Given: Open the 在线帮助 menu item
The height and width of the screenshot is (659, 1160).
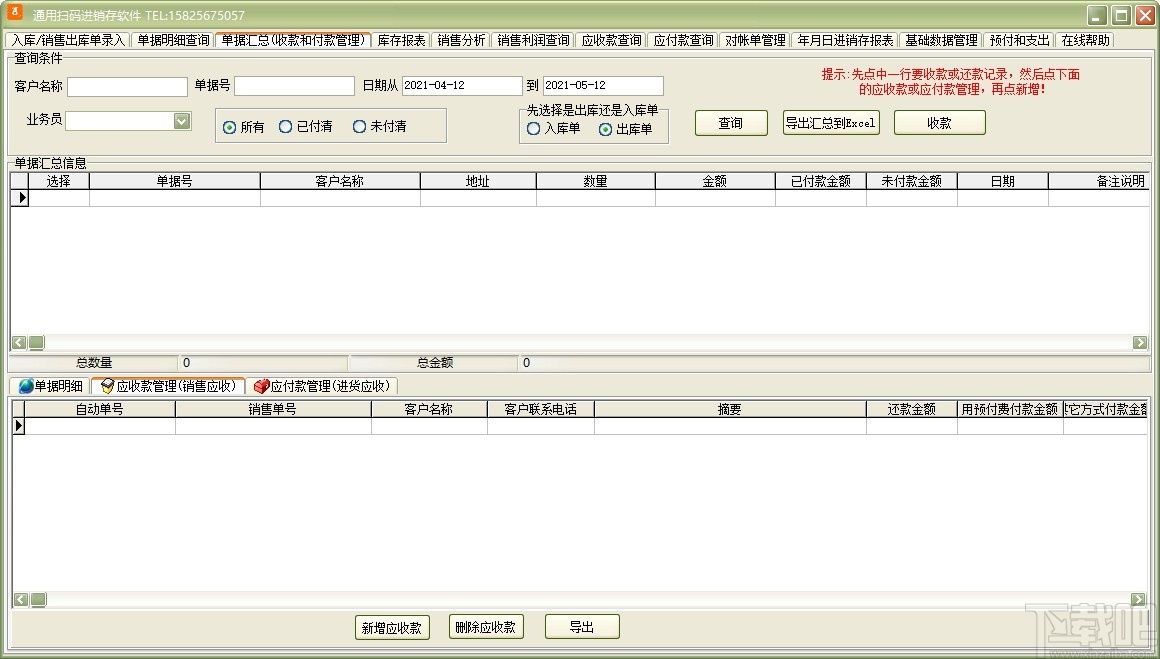Looking at the screenshot, I should click(x=1086, y=40).
